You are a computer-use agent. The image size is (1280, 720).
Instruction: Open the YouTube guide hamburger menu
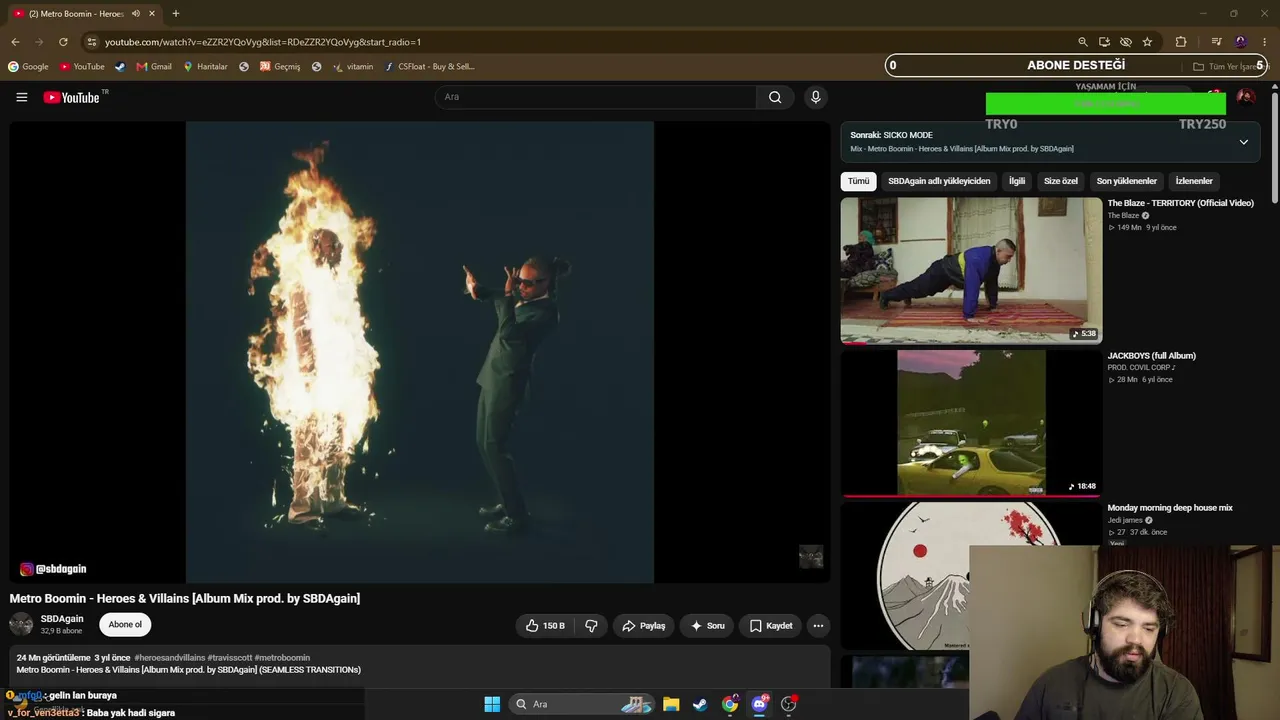(21, 97)
